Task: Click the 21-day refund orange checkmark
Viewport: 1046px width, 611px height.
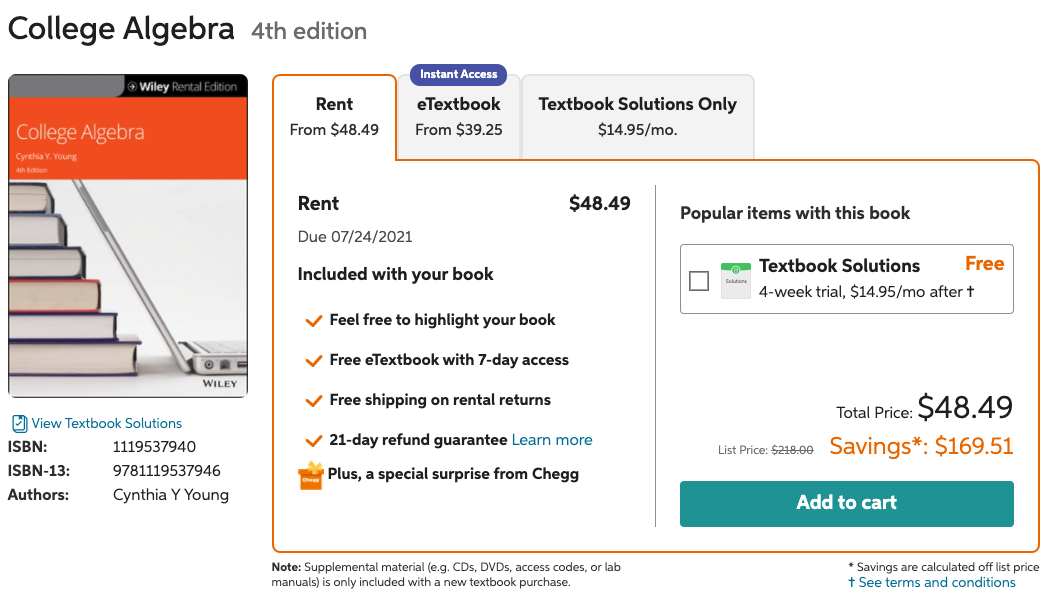Action: [x=313, y=441]
